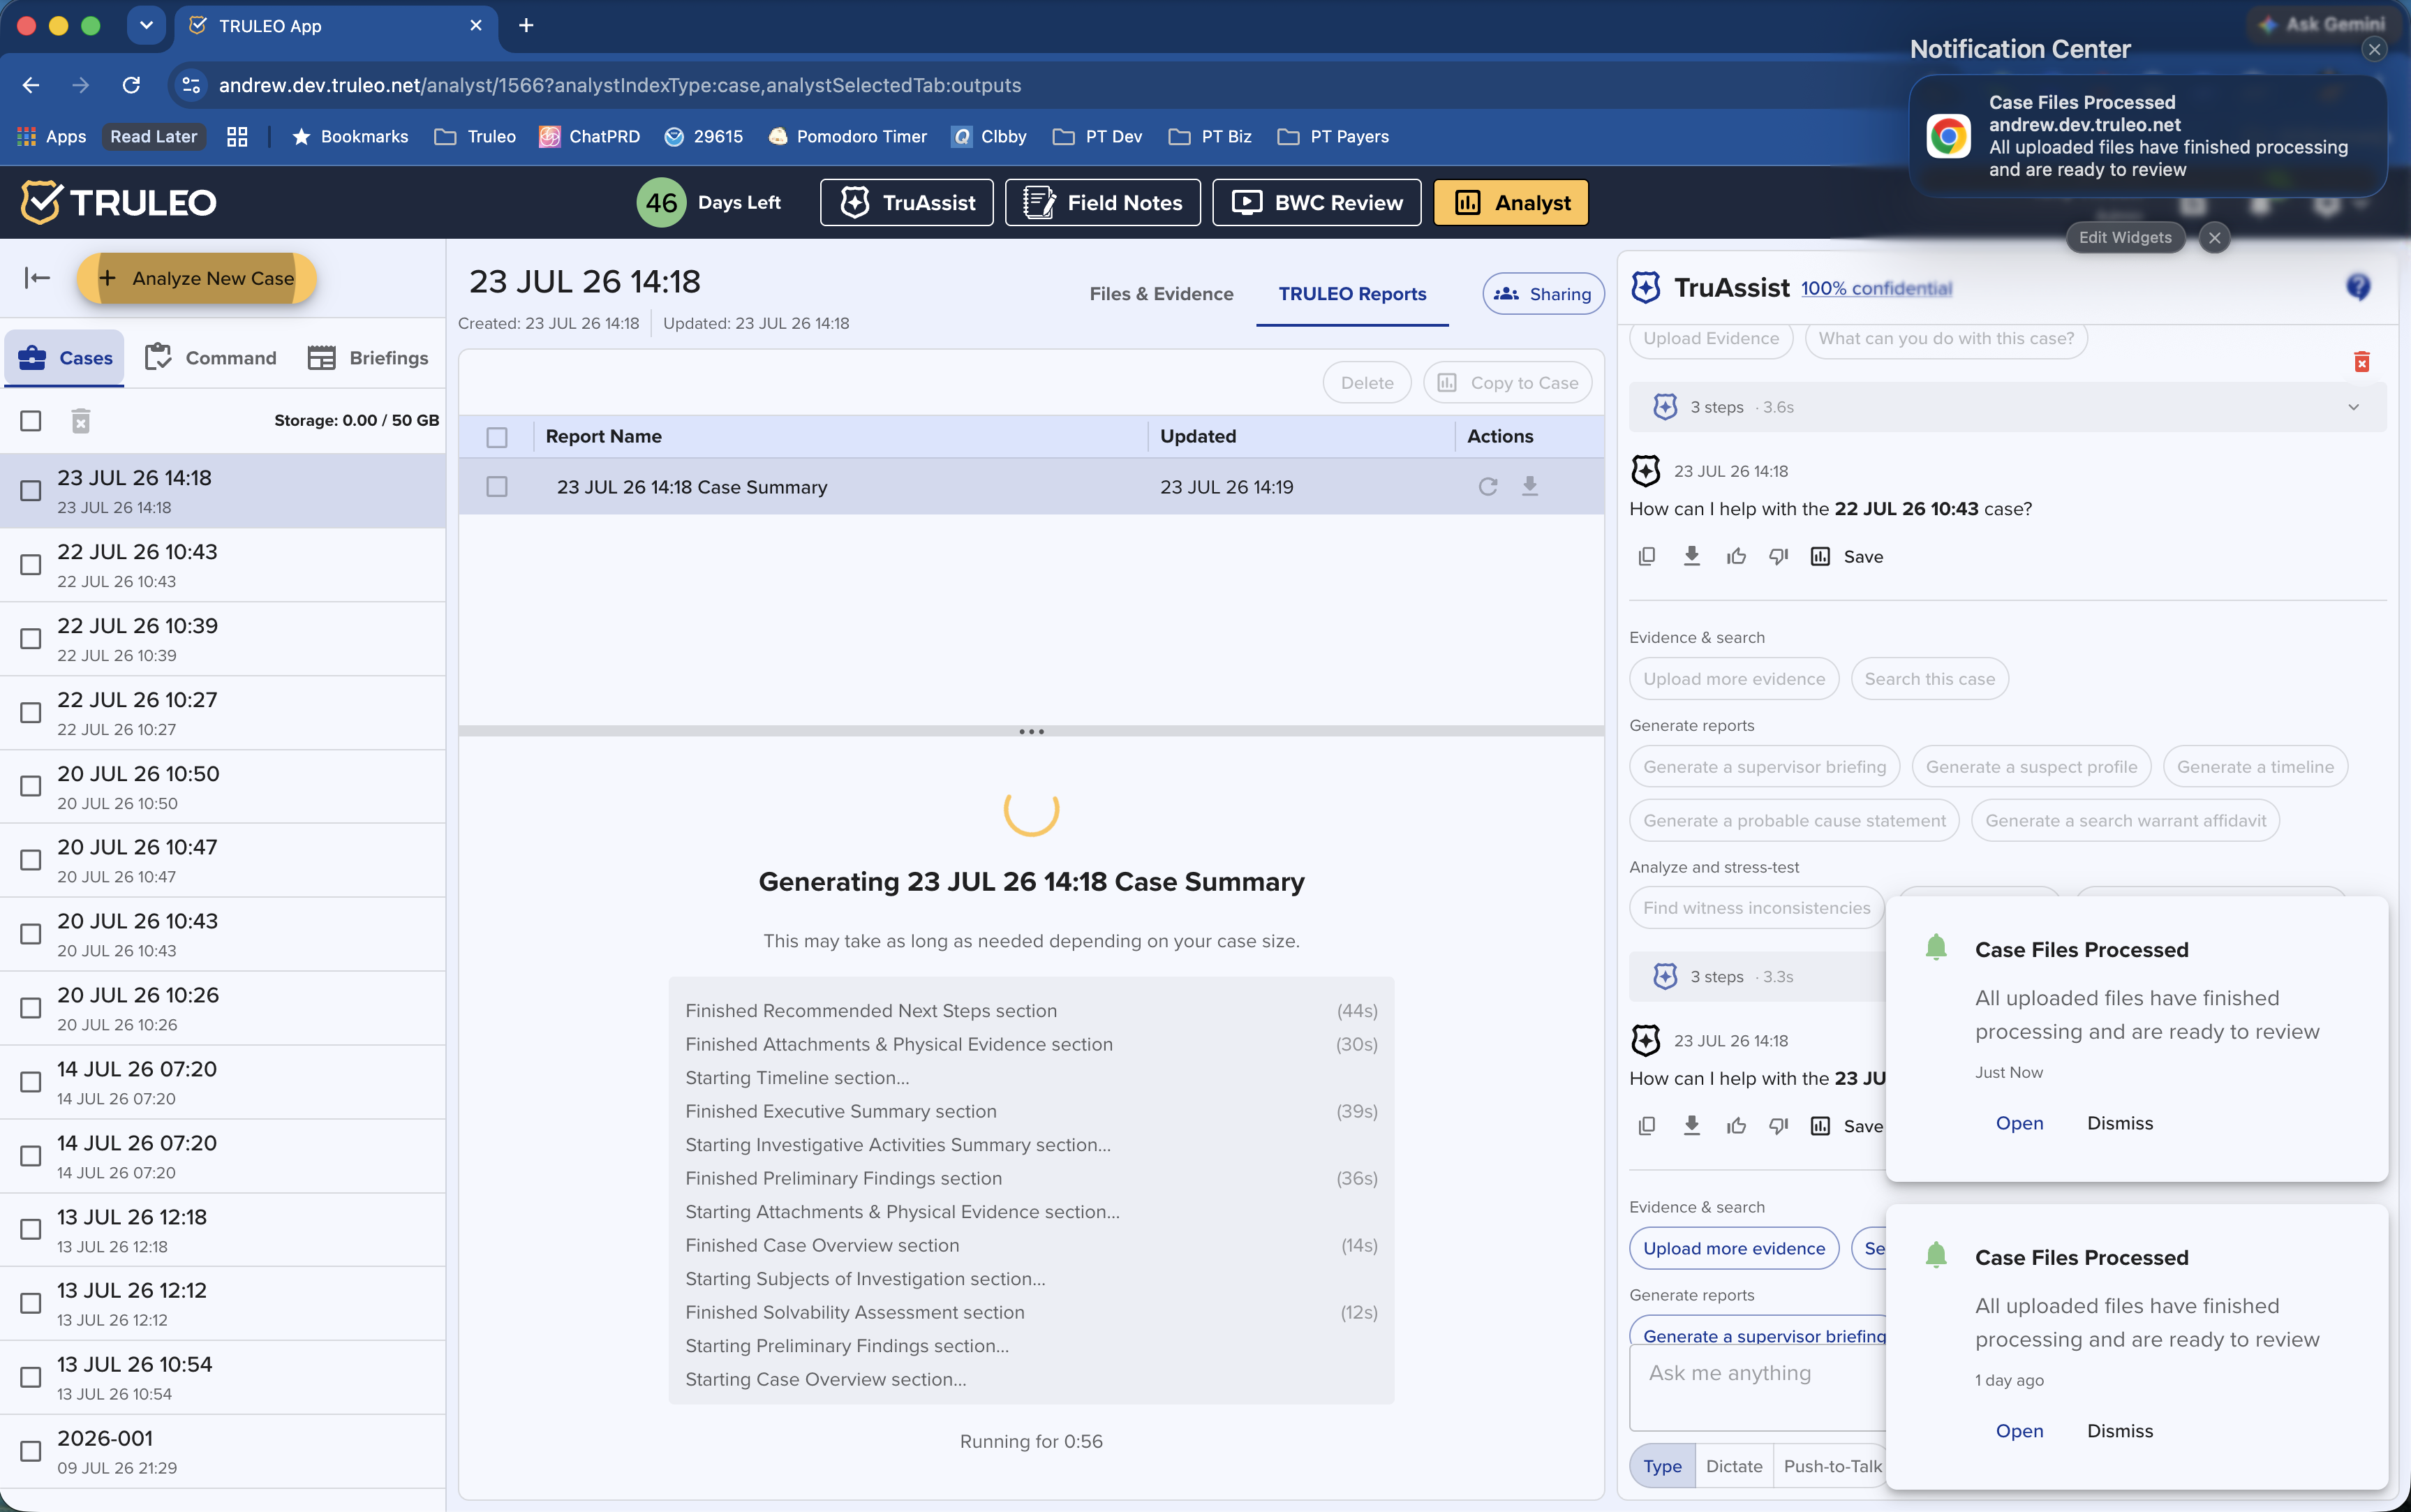
Task: Check the 22 JUL 26 10:39 case checkbox
Action: (31, 639)
